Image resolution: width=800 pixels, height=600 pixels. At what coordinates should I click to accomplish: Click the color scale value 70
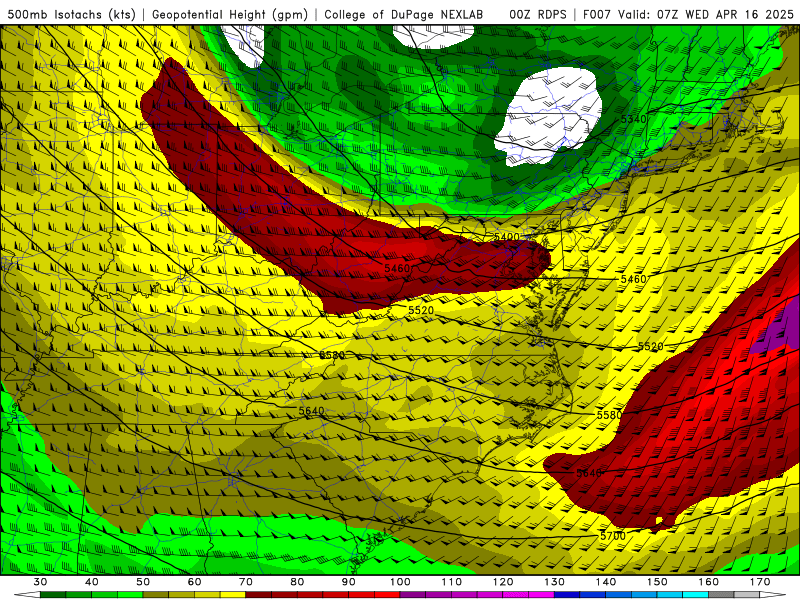pyautogui.click(x=246, y=582)
